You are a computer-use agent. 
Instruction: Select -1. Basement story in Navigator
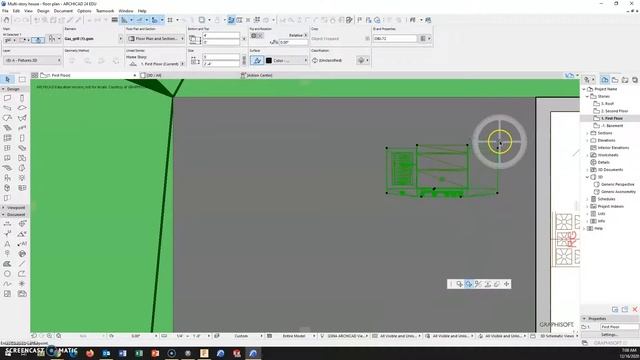pyautogui.click(x=612, y=126)
